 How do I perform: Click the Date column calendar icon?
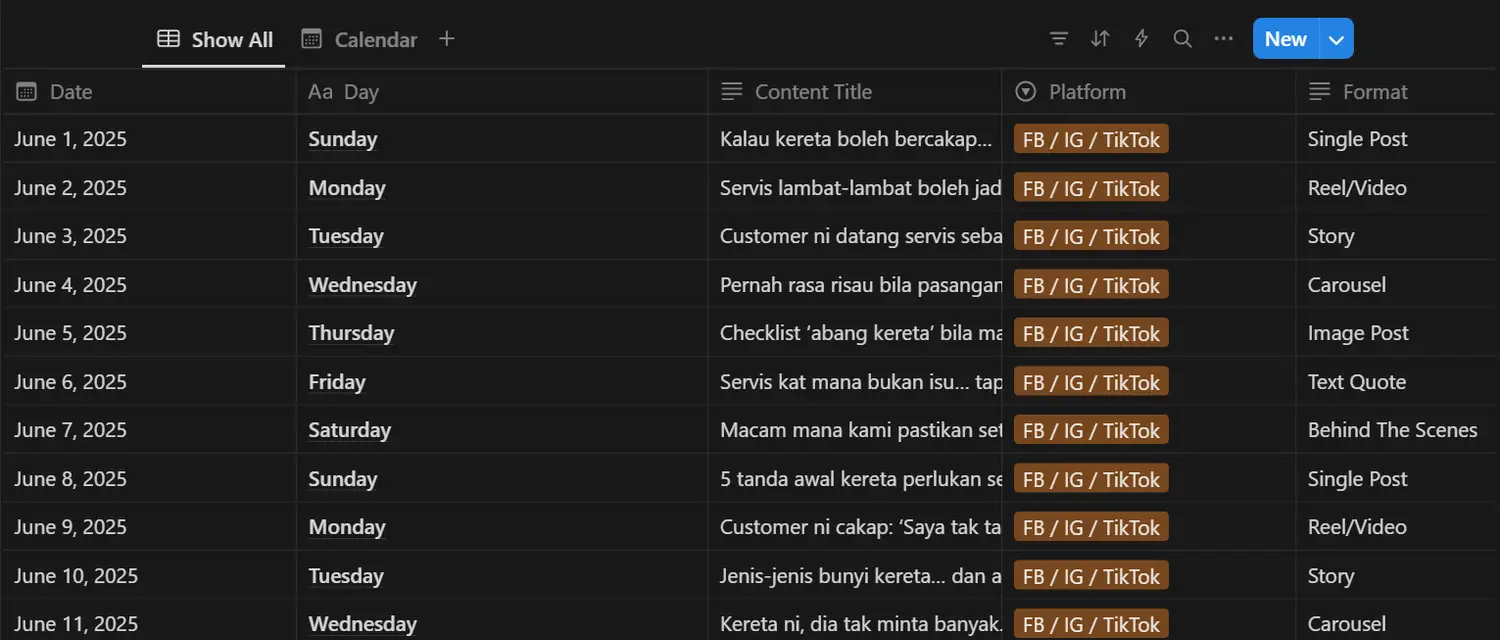pyautogui.click(x=27, y=92)
